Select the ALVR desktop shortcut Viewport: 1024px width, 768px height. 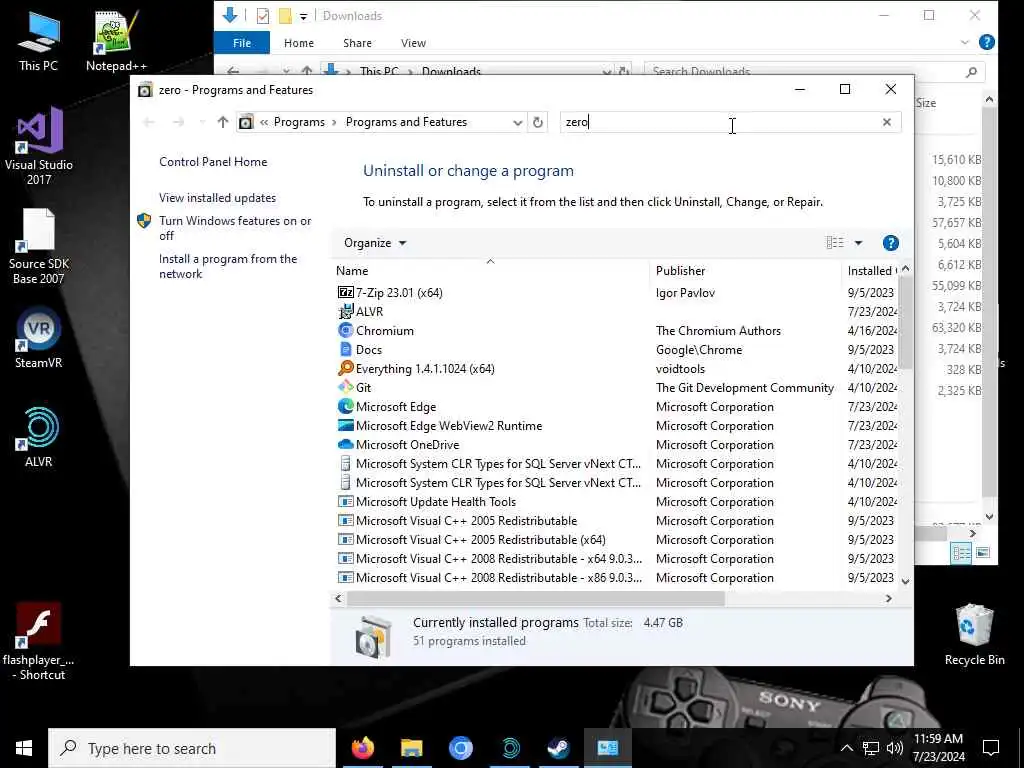[x=39, y=437]
